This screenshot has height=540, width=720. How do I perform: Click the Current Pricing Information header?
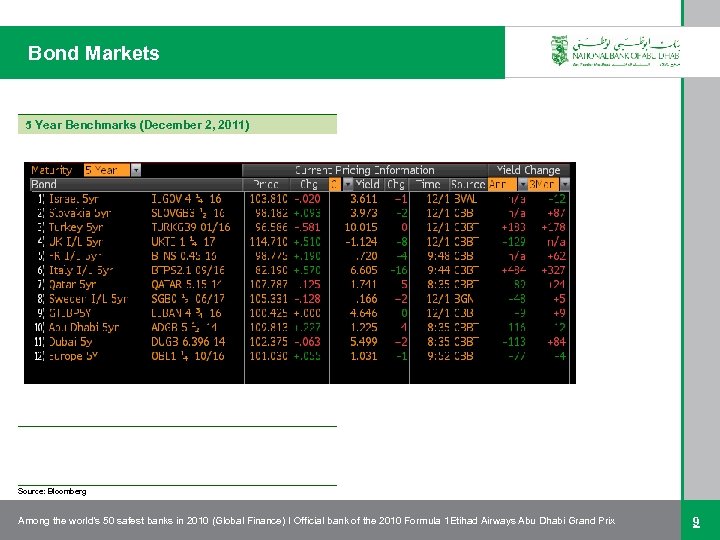tap(365, 170)
